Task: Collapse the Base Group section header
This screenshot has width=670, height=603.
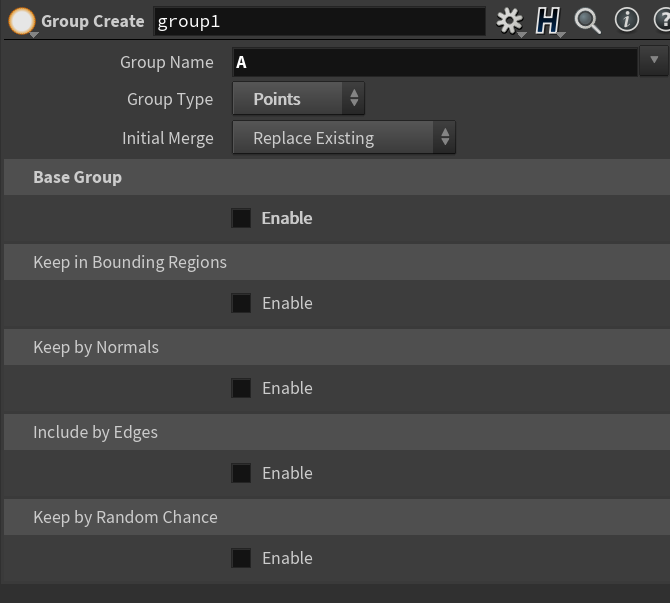Action: (x=337, y=177)
